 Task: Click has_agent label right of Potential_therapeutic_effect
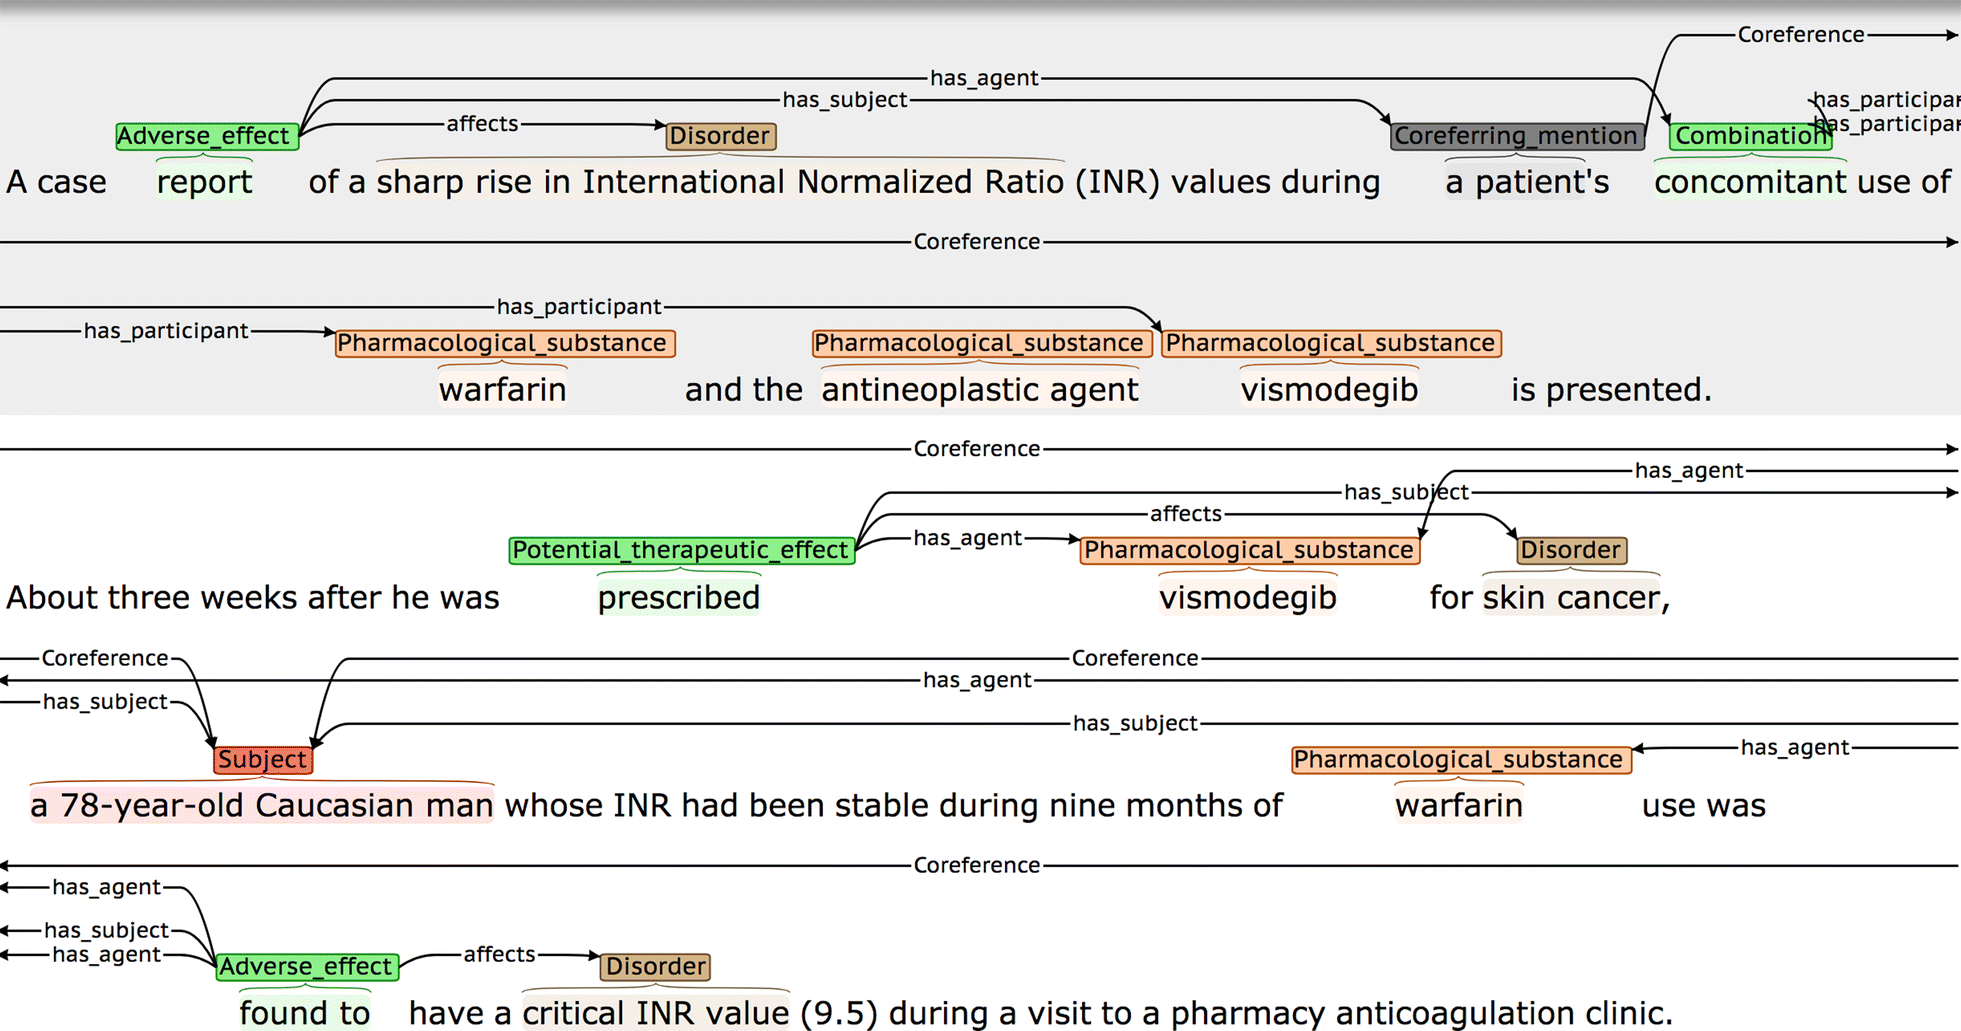pos(967,538)
